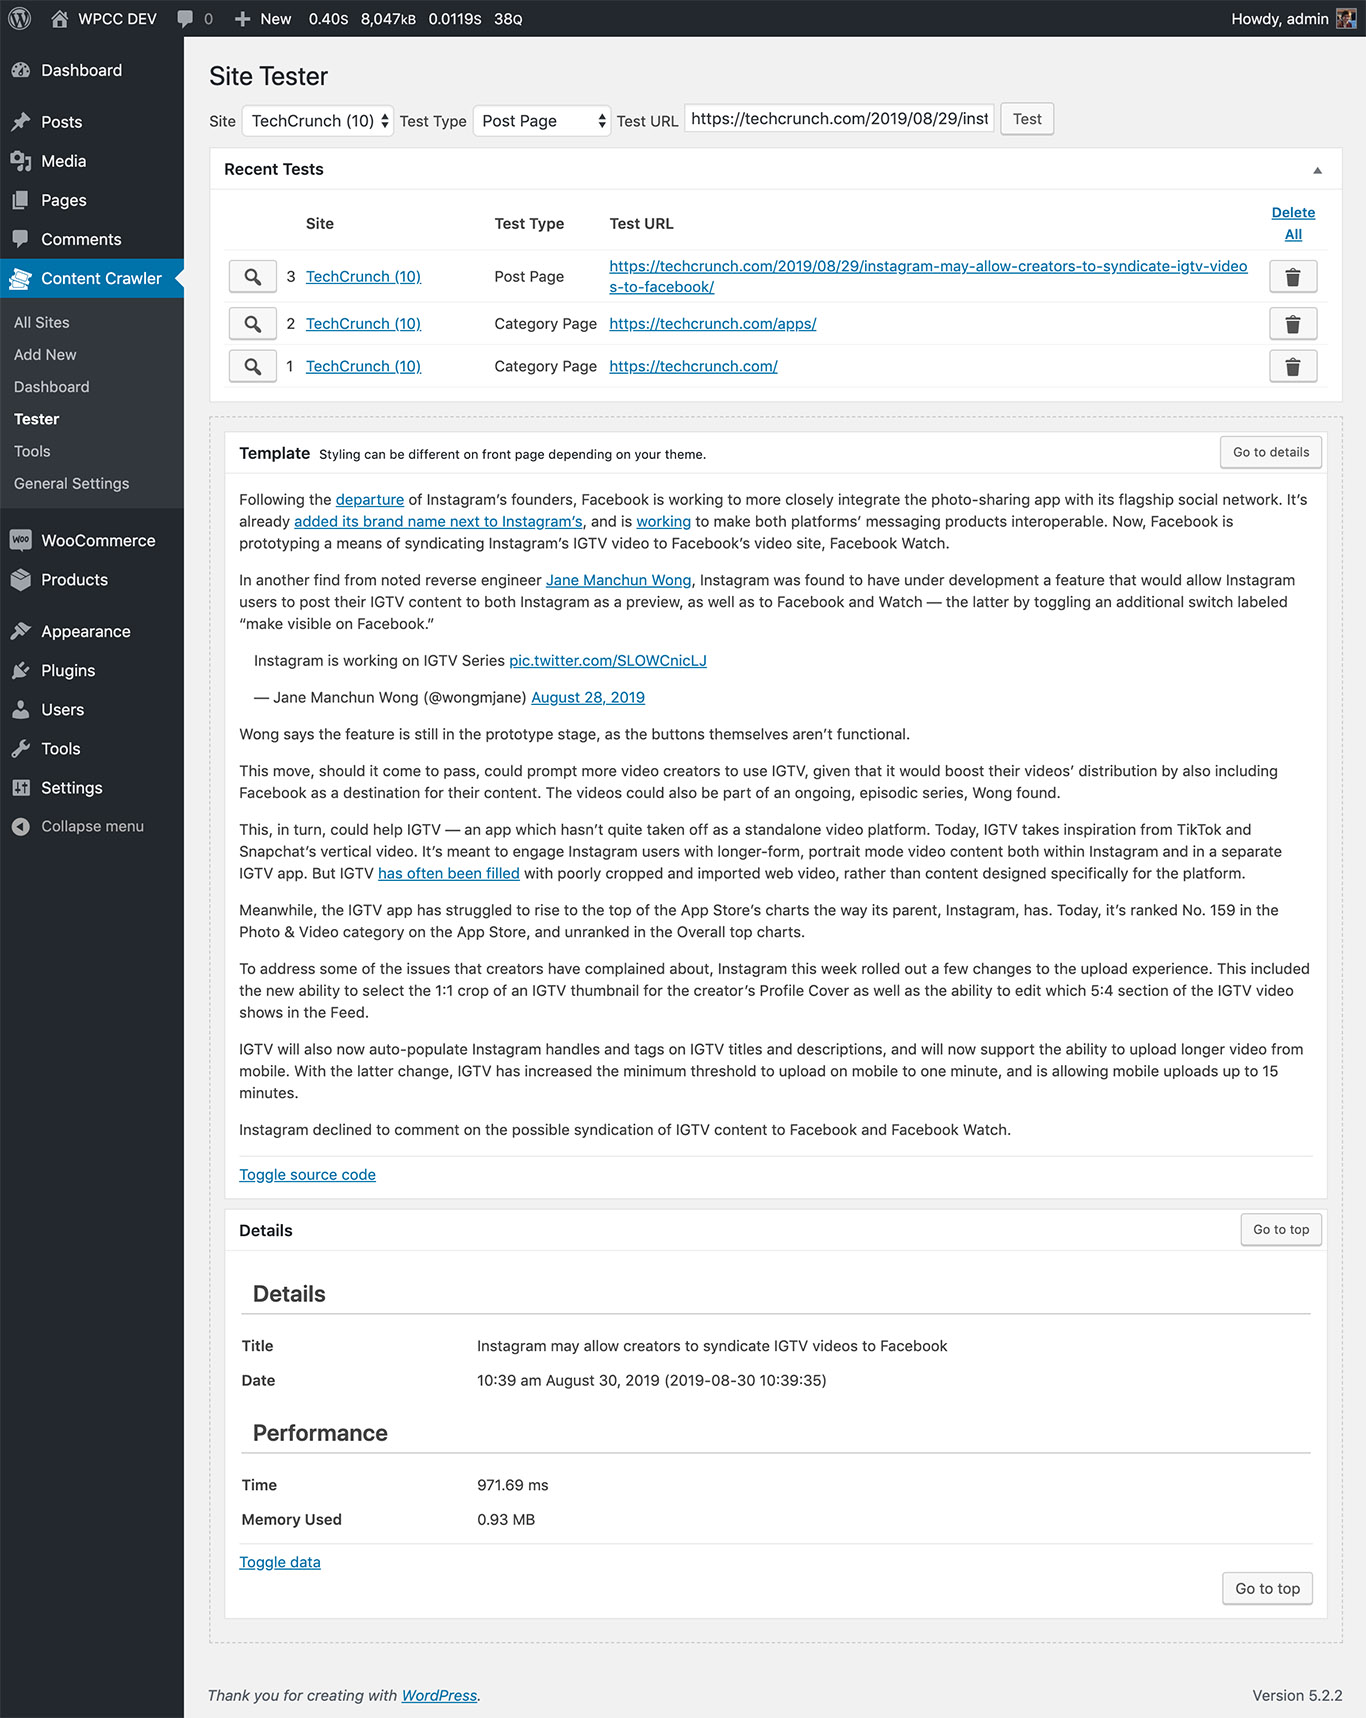Toggle source code of the template
This screenshot has width=1366, height=1718.
[307, 1174]
